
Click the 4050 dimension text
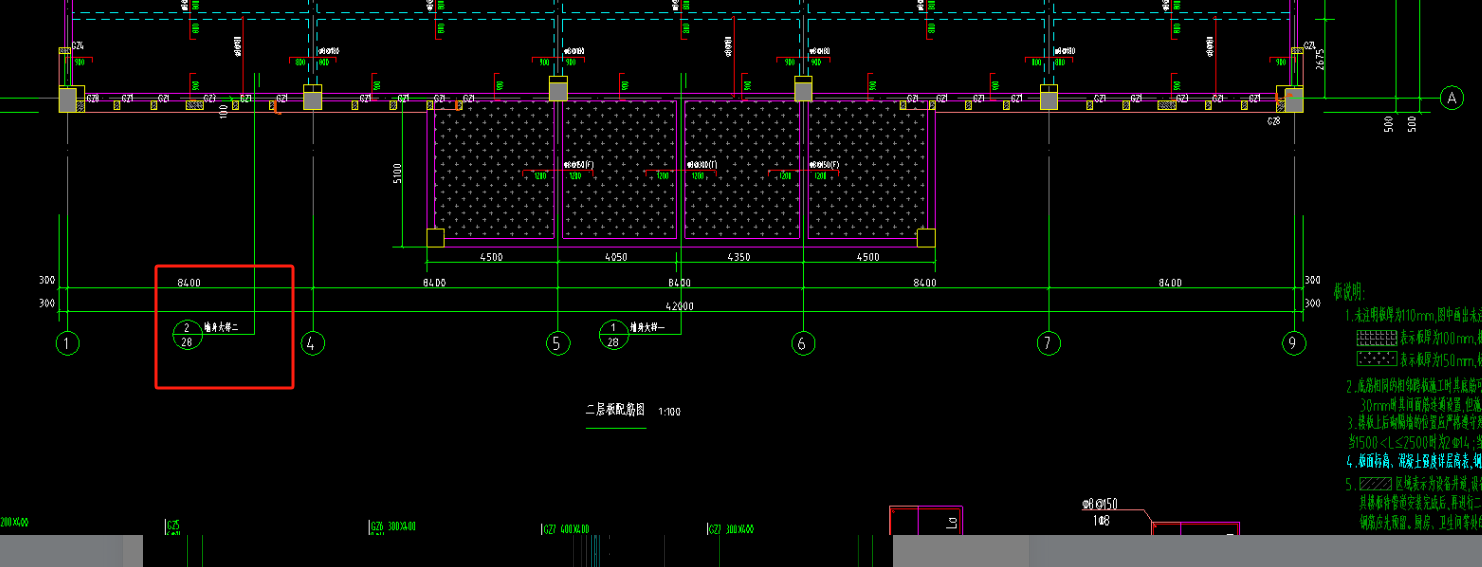click(616, 258)
